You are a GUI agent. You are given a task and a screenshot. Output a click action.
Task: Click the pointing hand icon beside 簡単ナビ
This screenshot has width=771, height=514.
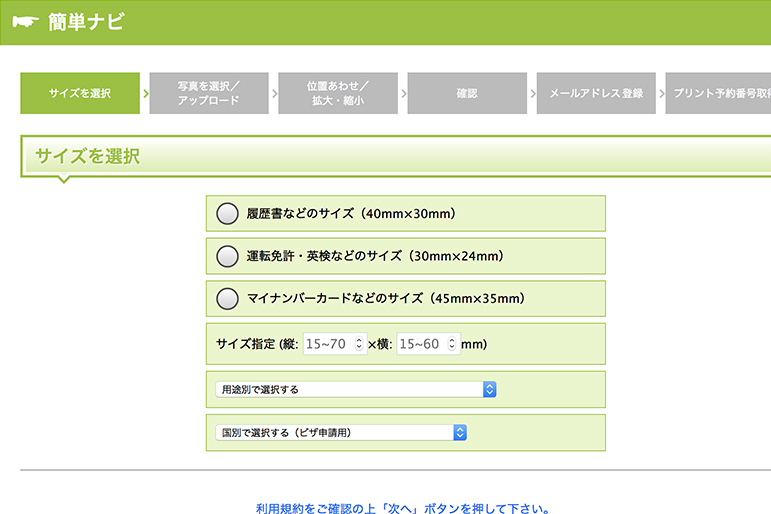(x=25, y=23)
